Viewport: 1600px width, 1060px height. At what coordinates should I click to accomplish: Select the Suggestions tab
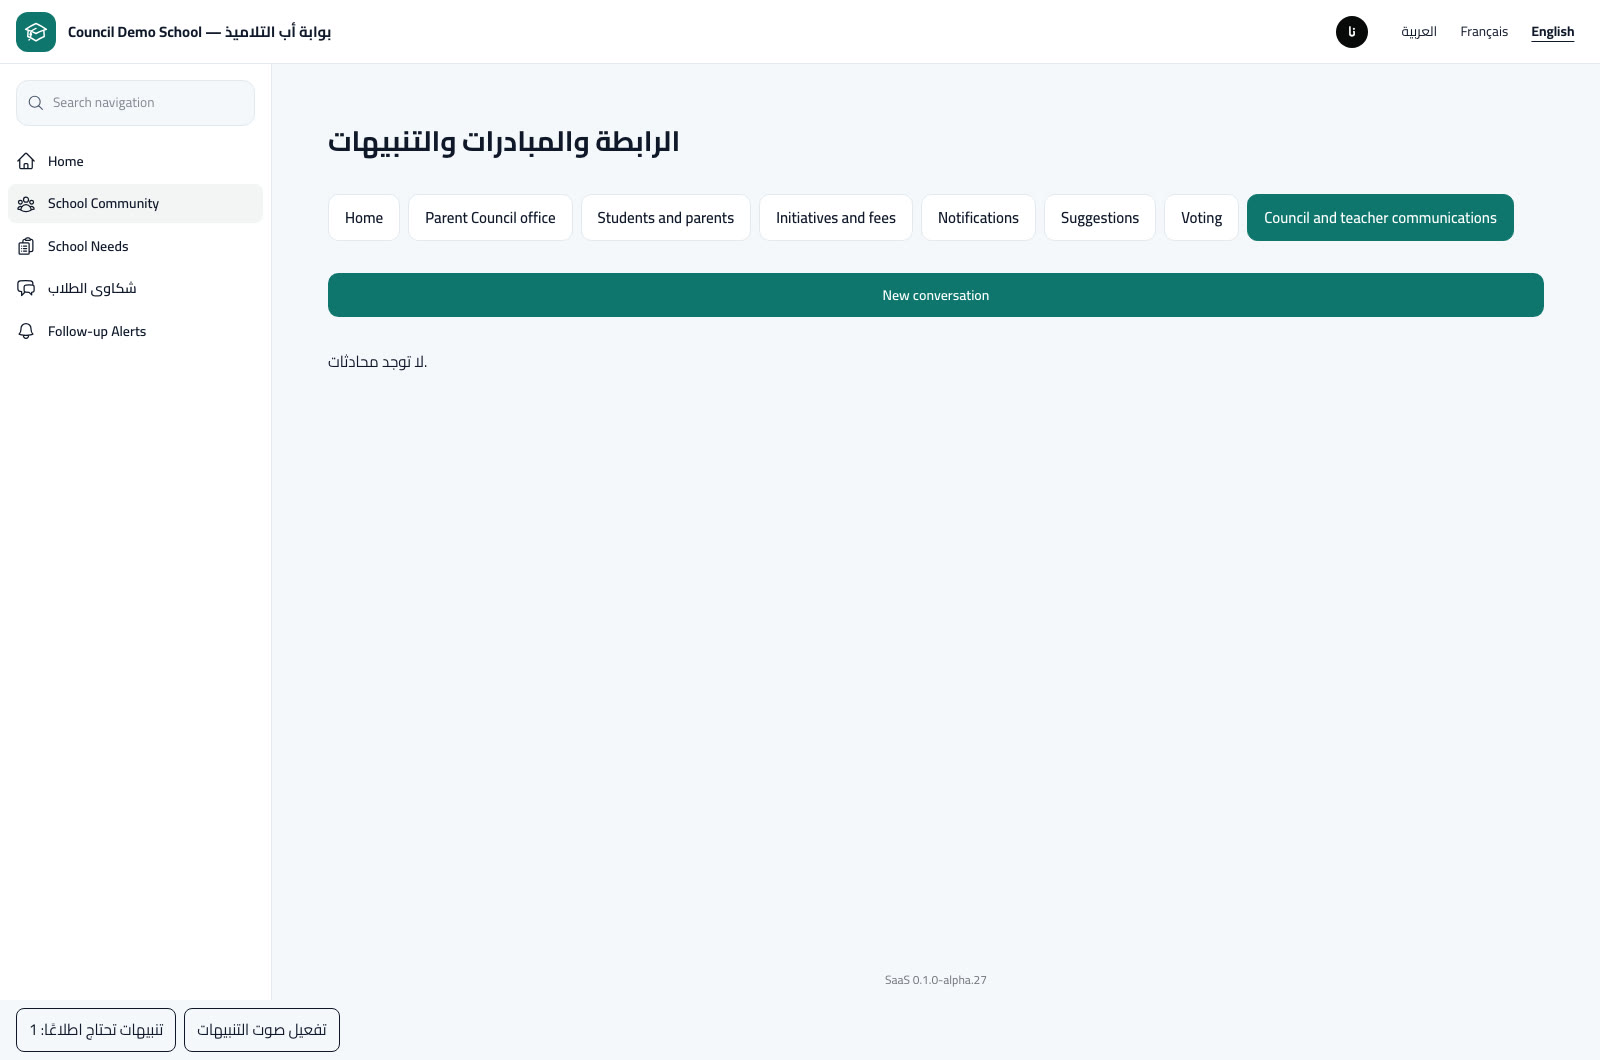point(1100,218)
